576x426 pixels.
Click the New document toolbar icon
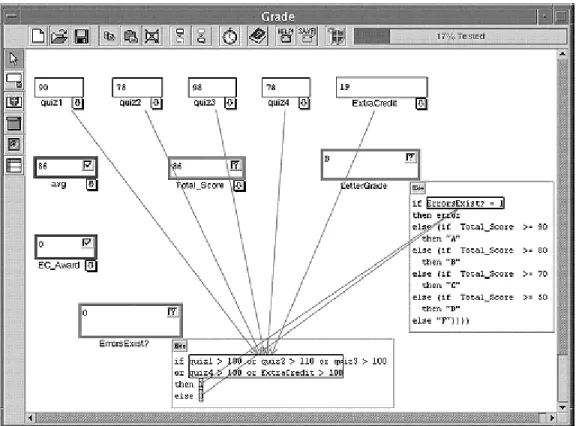38,36
